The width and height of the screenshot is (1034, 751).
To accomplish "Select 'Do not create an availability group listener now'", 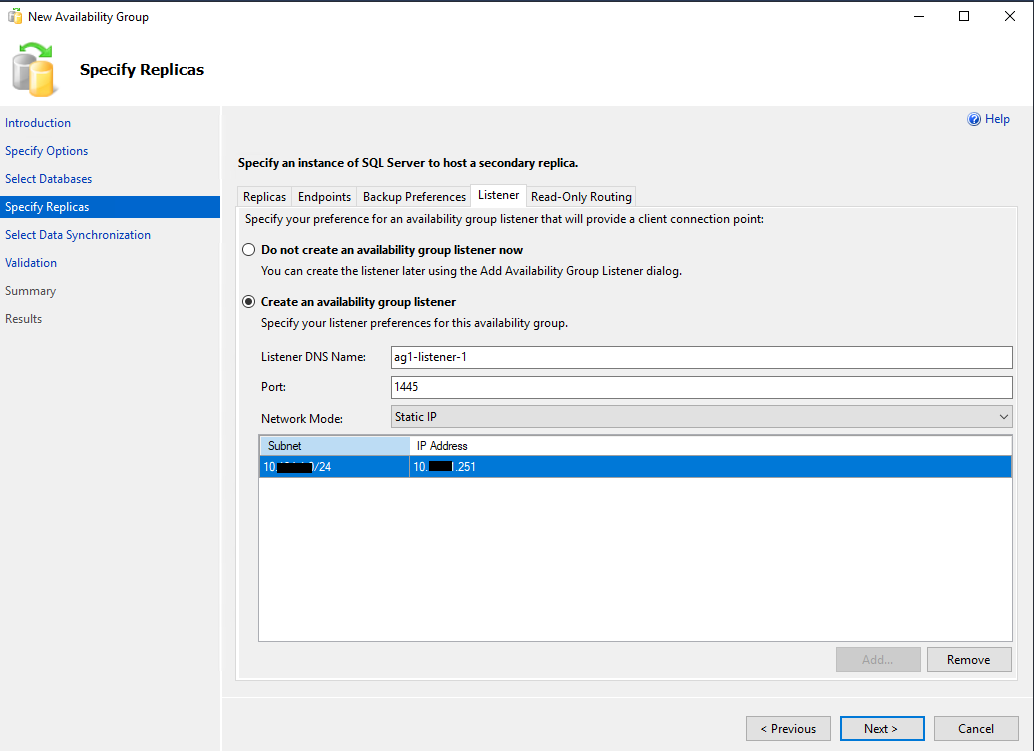I will [x=249, y=250].
